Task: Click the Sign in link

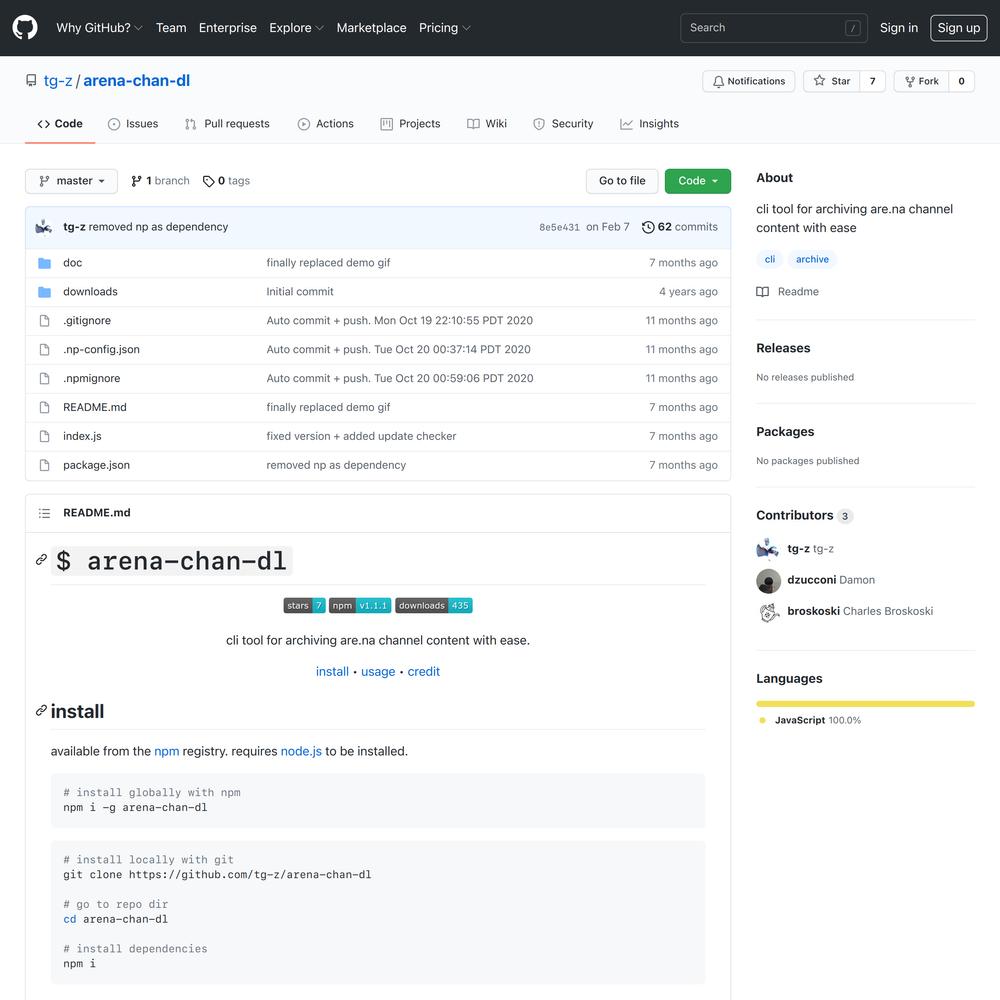Action: (899, 28)
